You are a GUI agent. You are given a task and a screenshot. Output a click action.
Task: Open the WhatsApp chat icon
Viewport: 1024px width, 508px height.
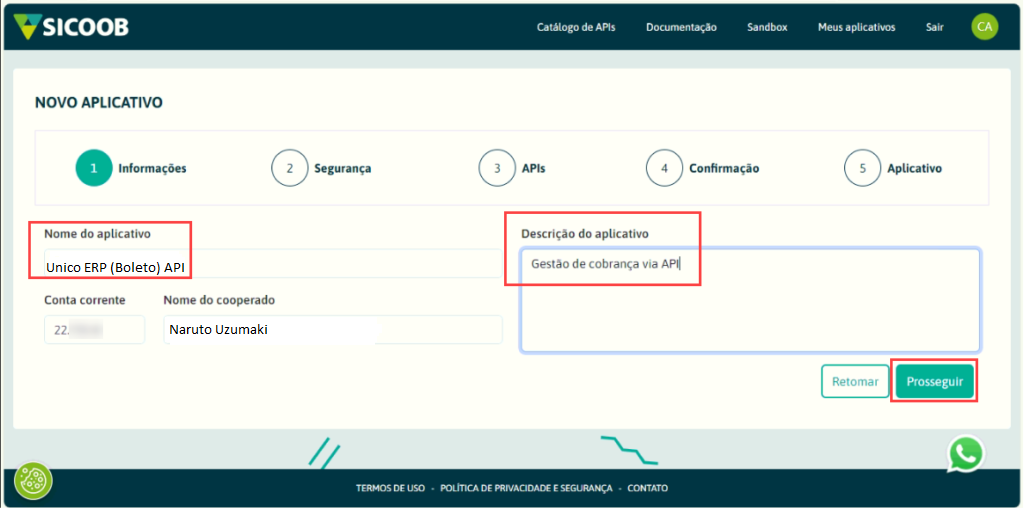tap(966, 453)
